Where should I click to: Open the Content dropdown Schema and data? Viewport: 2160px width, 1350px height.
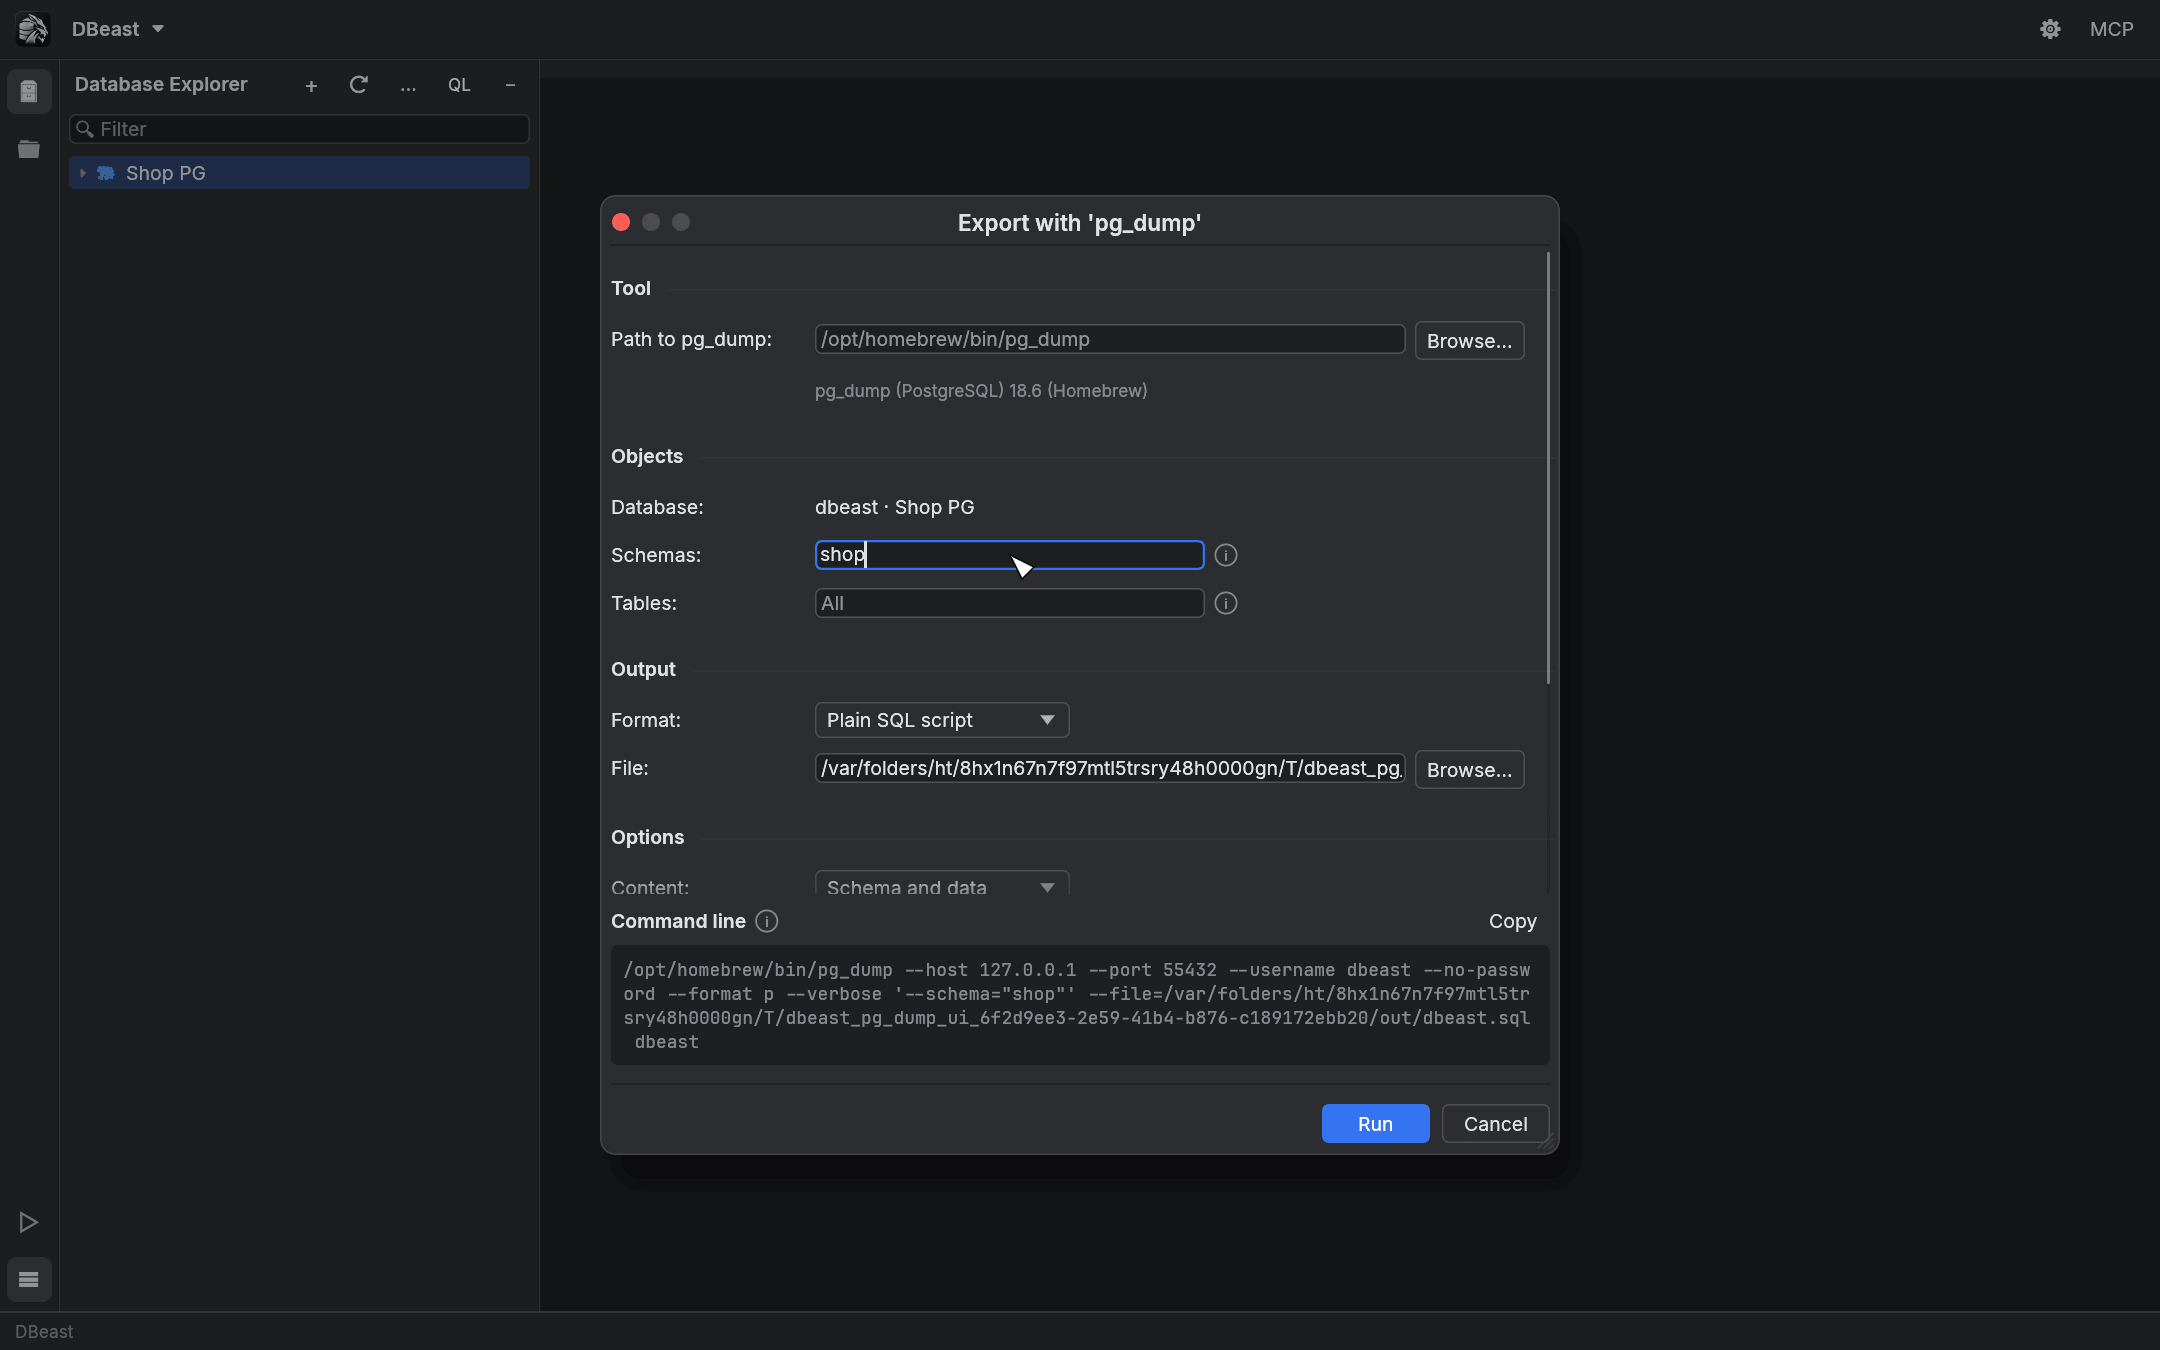point(941,884)
